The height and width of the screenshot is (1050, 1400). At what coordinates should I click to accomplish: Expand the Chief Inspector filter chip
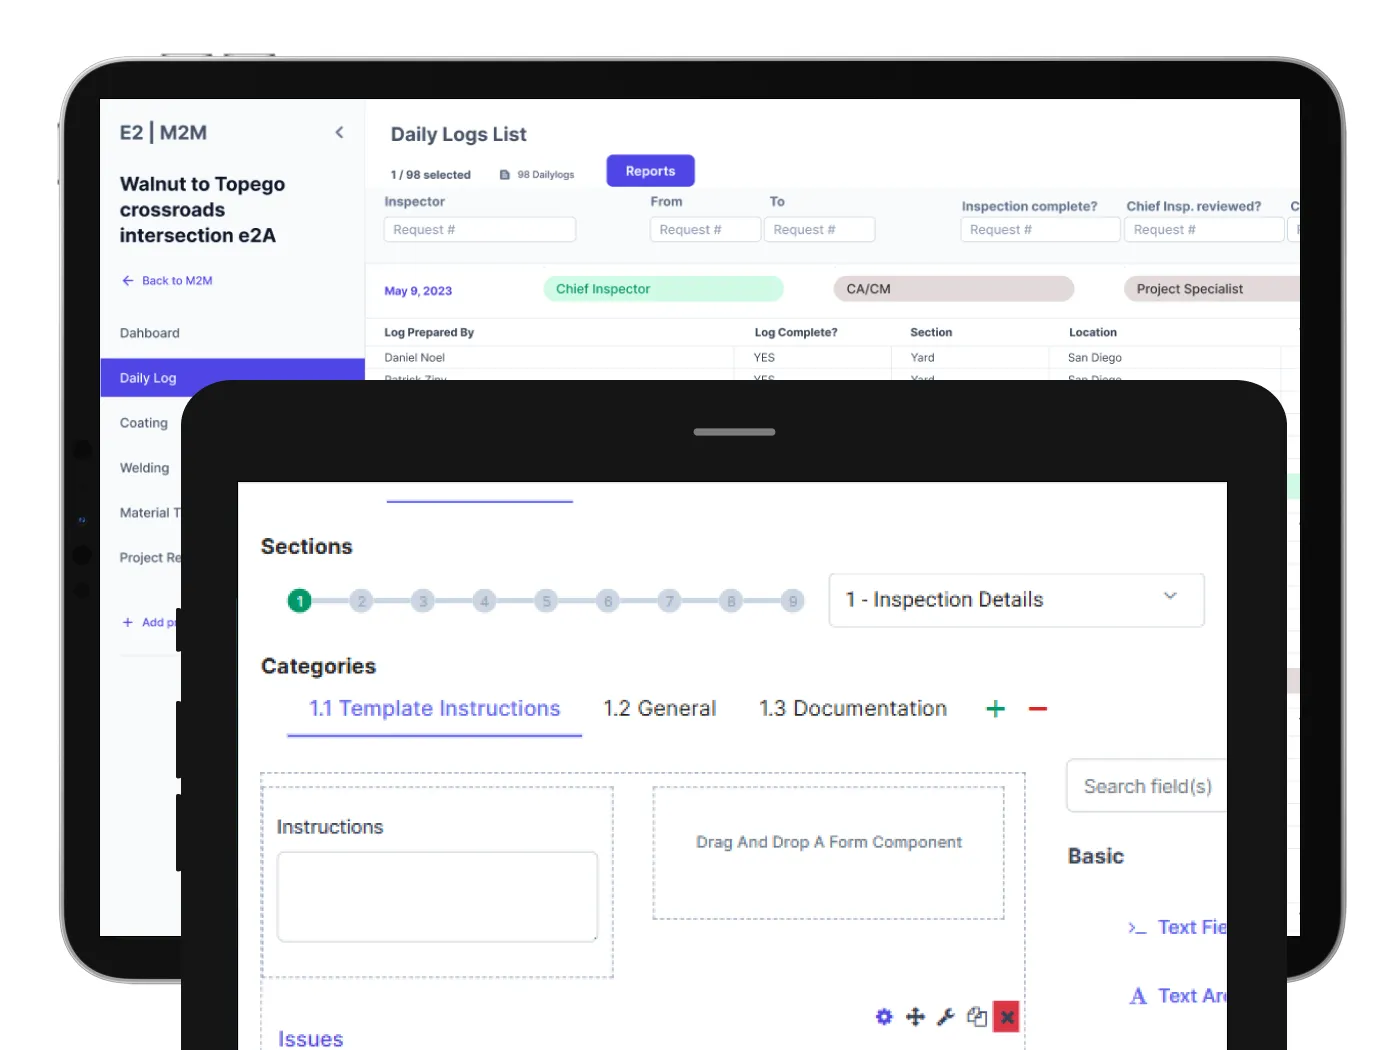[x=663, y=288]
